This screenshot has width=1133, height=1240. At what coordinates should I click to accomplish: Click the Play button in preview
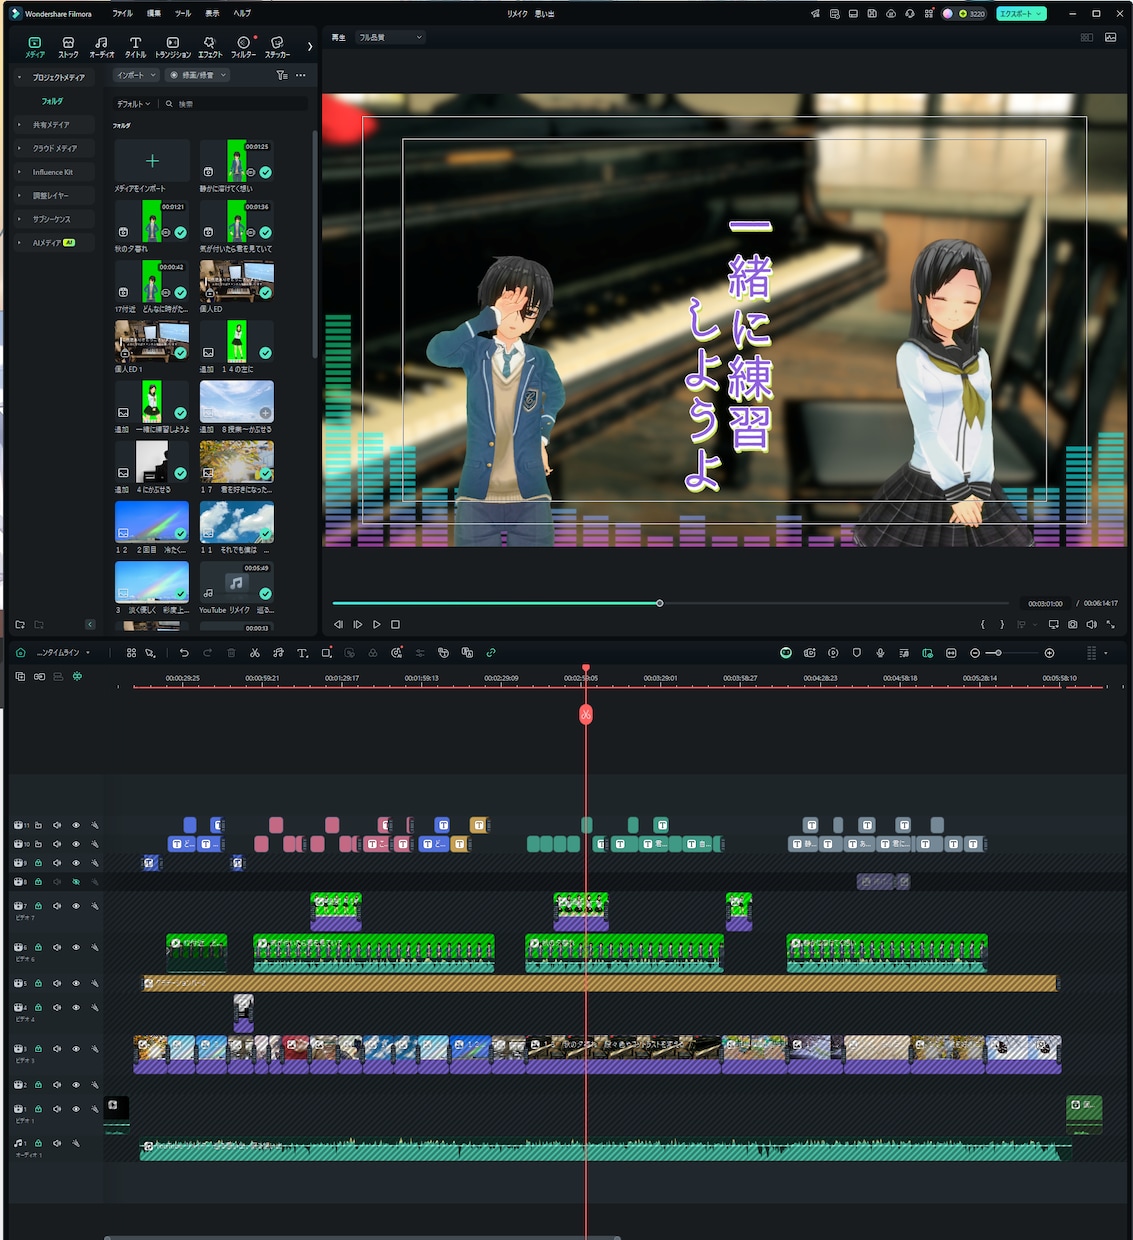[x=377, y=624]
